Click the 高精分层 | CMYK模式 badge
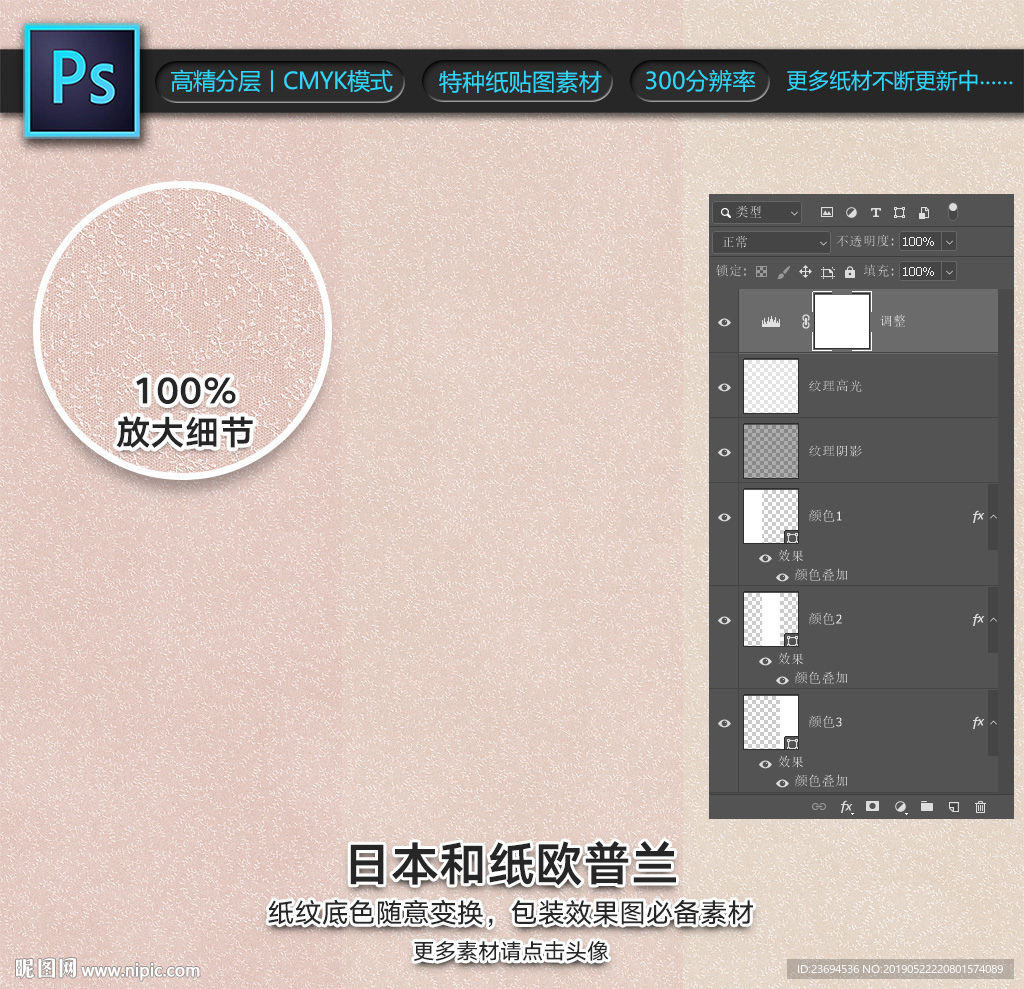 pos(281,82)
